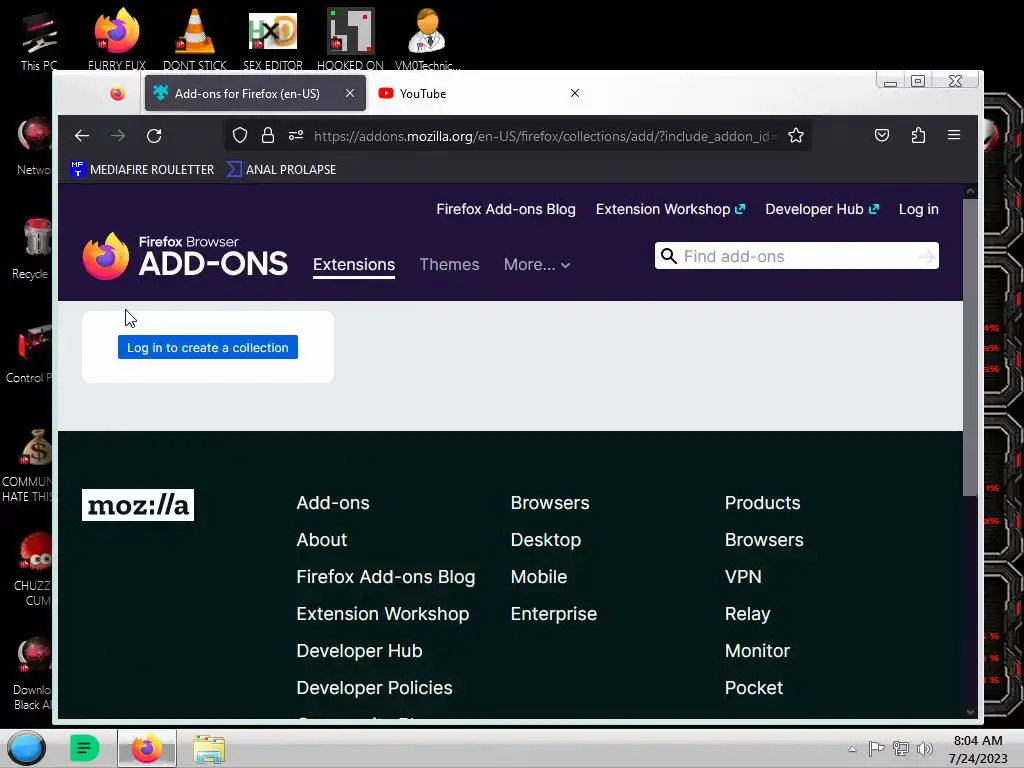Open Developer Hub header link
1024x768 pixels.
[x=822, y=209]
